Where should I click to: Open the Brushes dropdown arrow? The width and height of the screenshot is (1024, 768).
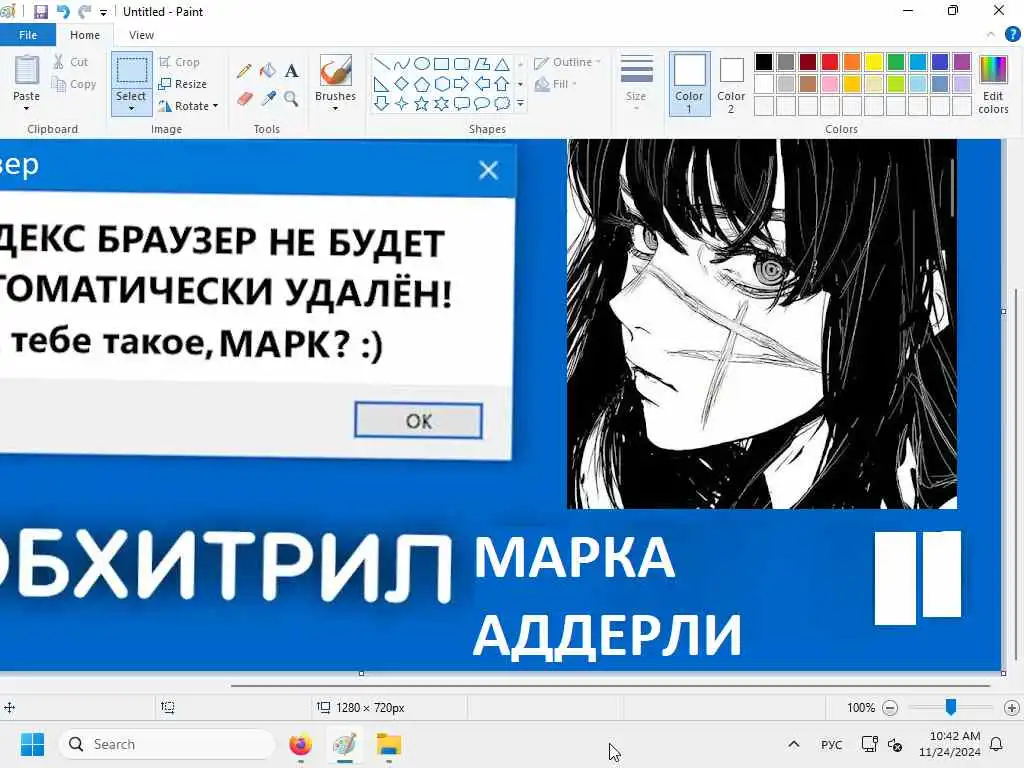tap(335, 108)
